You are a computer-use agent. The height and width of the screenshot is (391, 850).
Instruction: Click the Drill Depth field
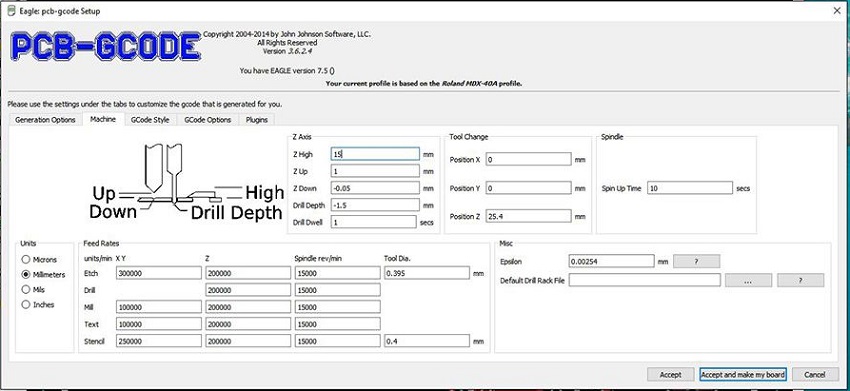coord(375,205)
